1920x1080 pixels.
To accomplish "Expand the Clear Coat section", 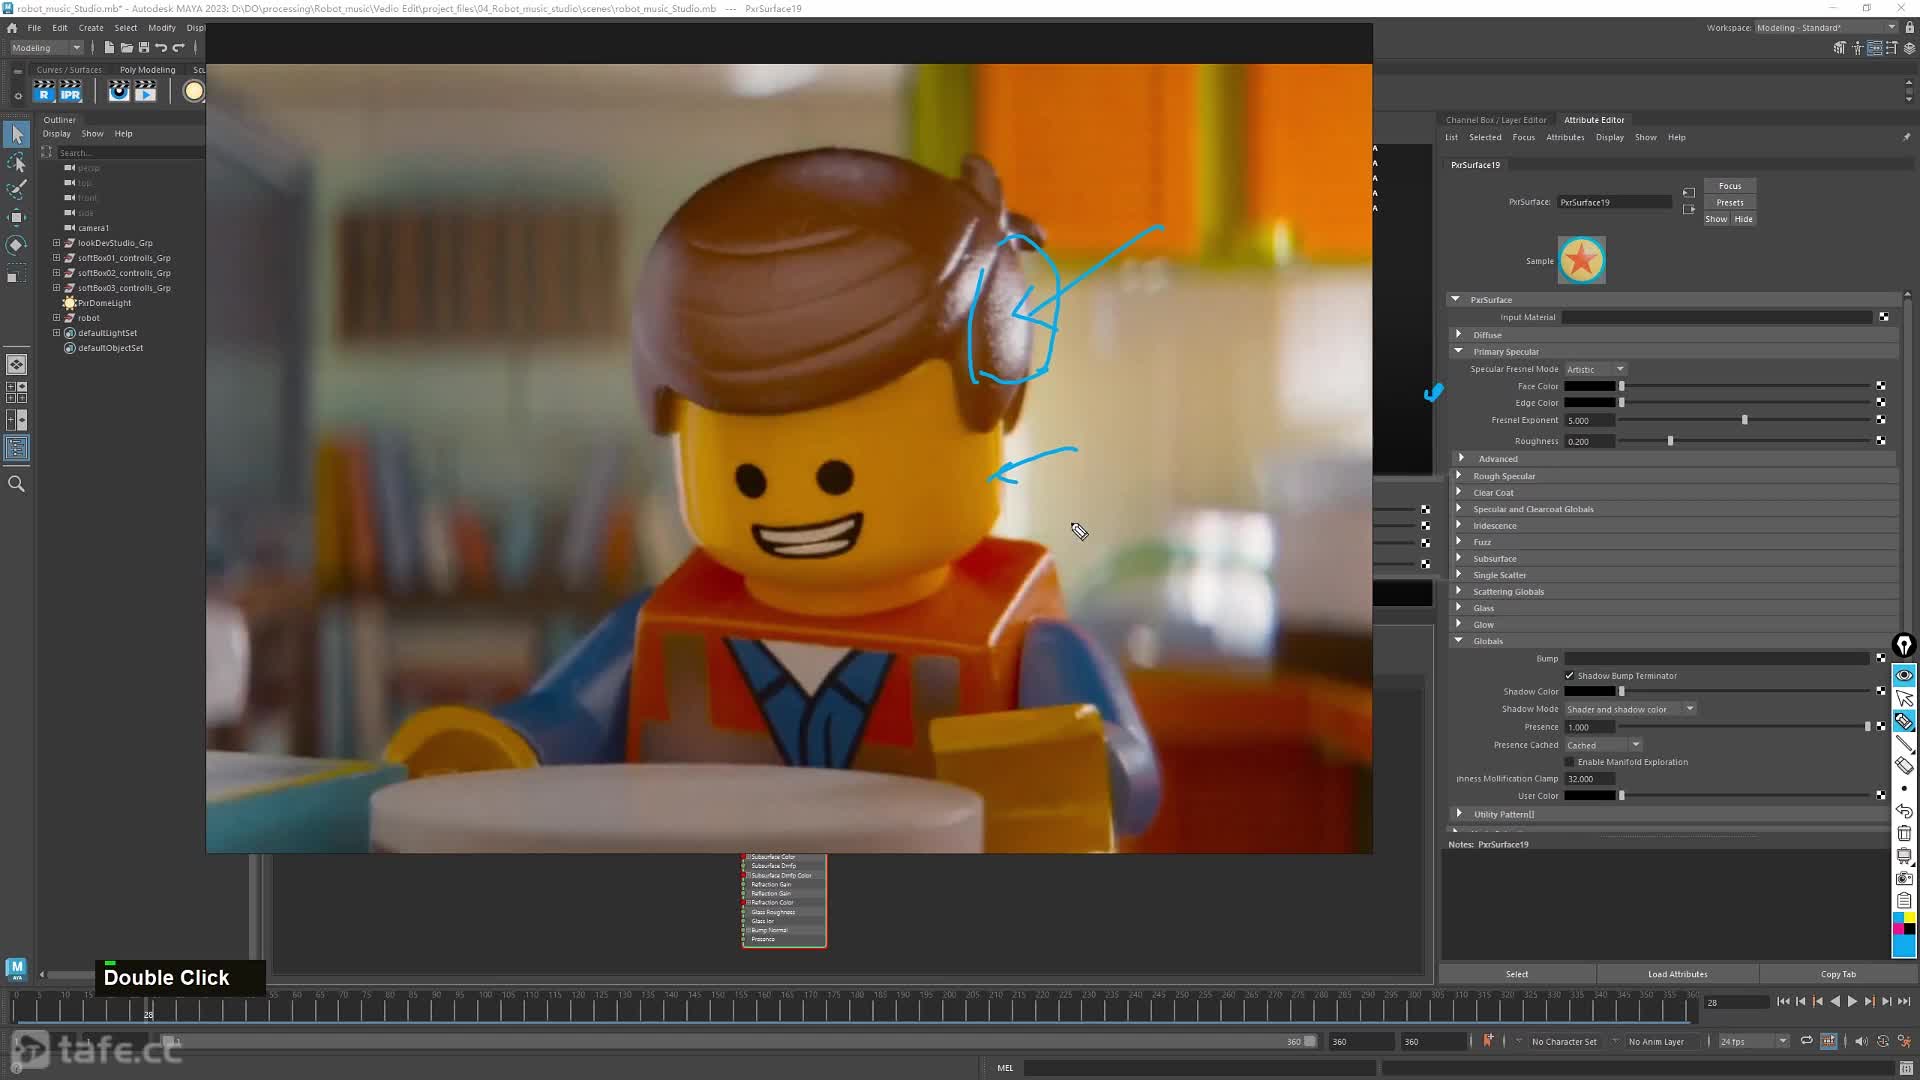I will (1458, 493).
